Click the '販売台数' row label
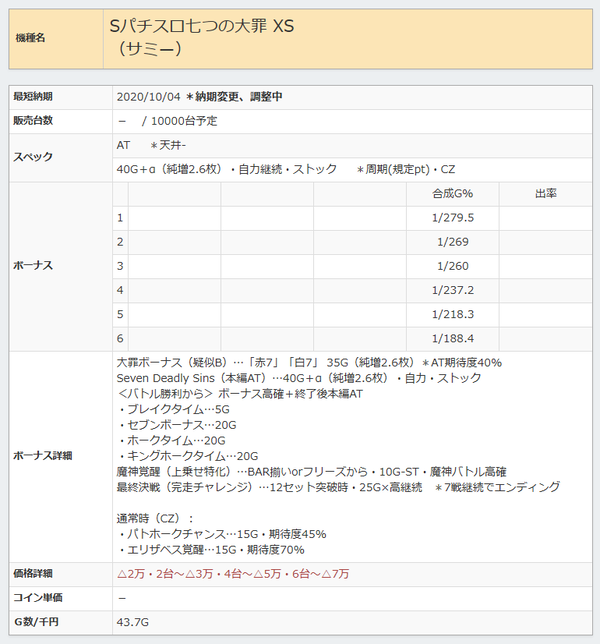The image size is (600, 644). (33, 121)
